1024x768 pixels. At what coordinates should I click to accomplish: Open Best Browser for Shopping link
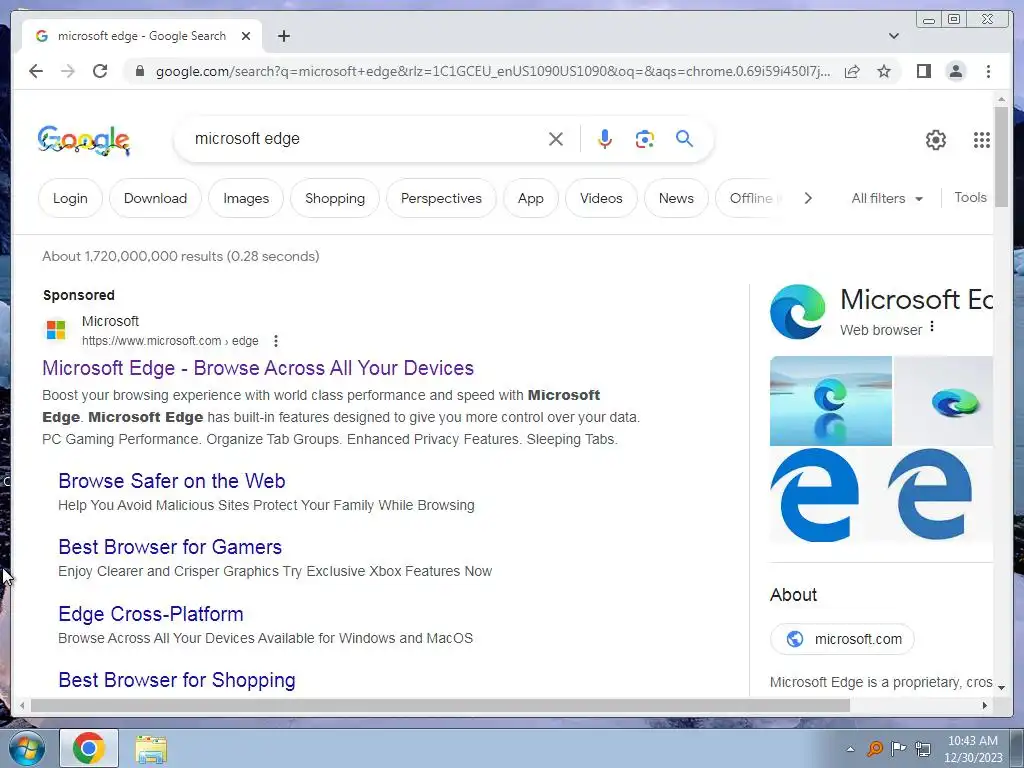click(x=177, y=680)
